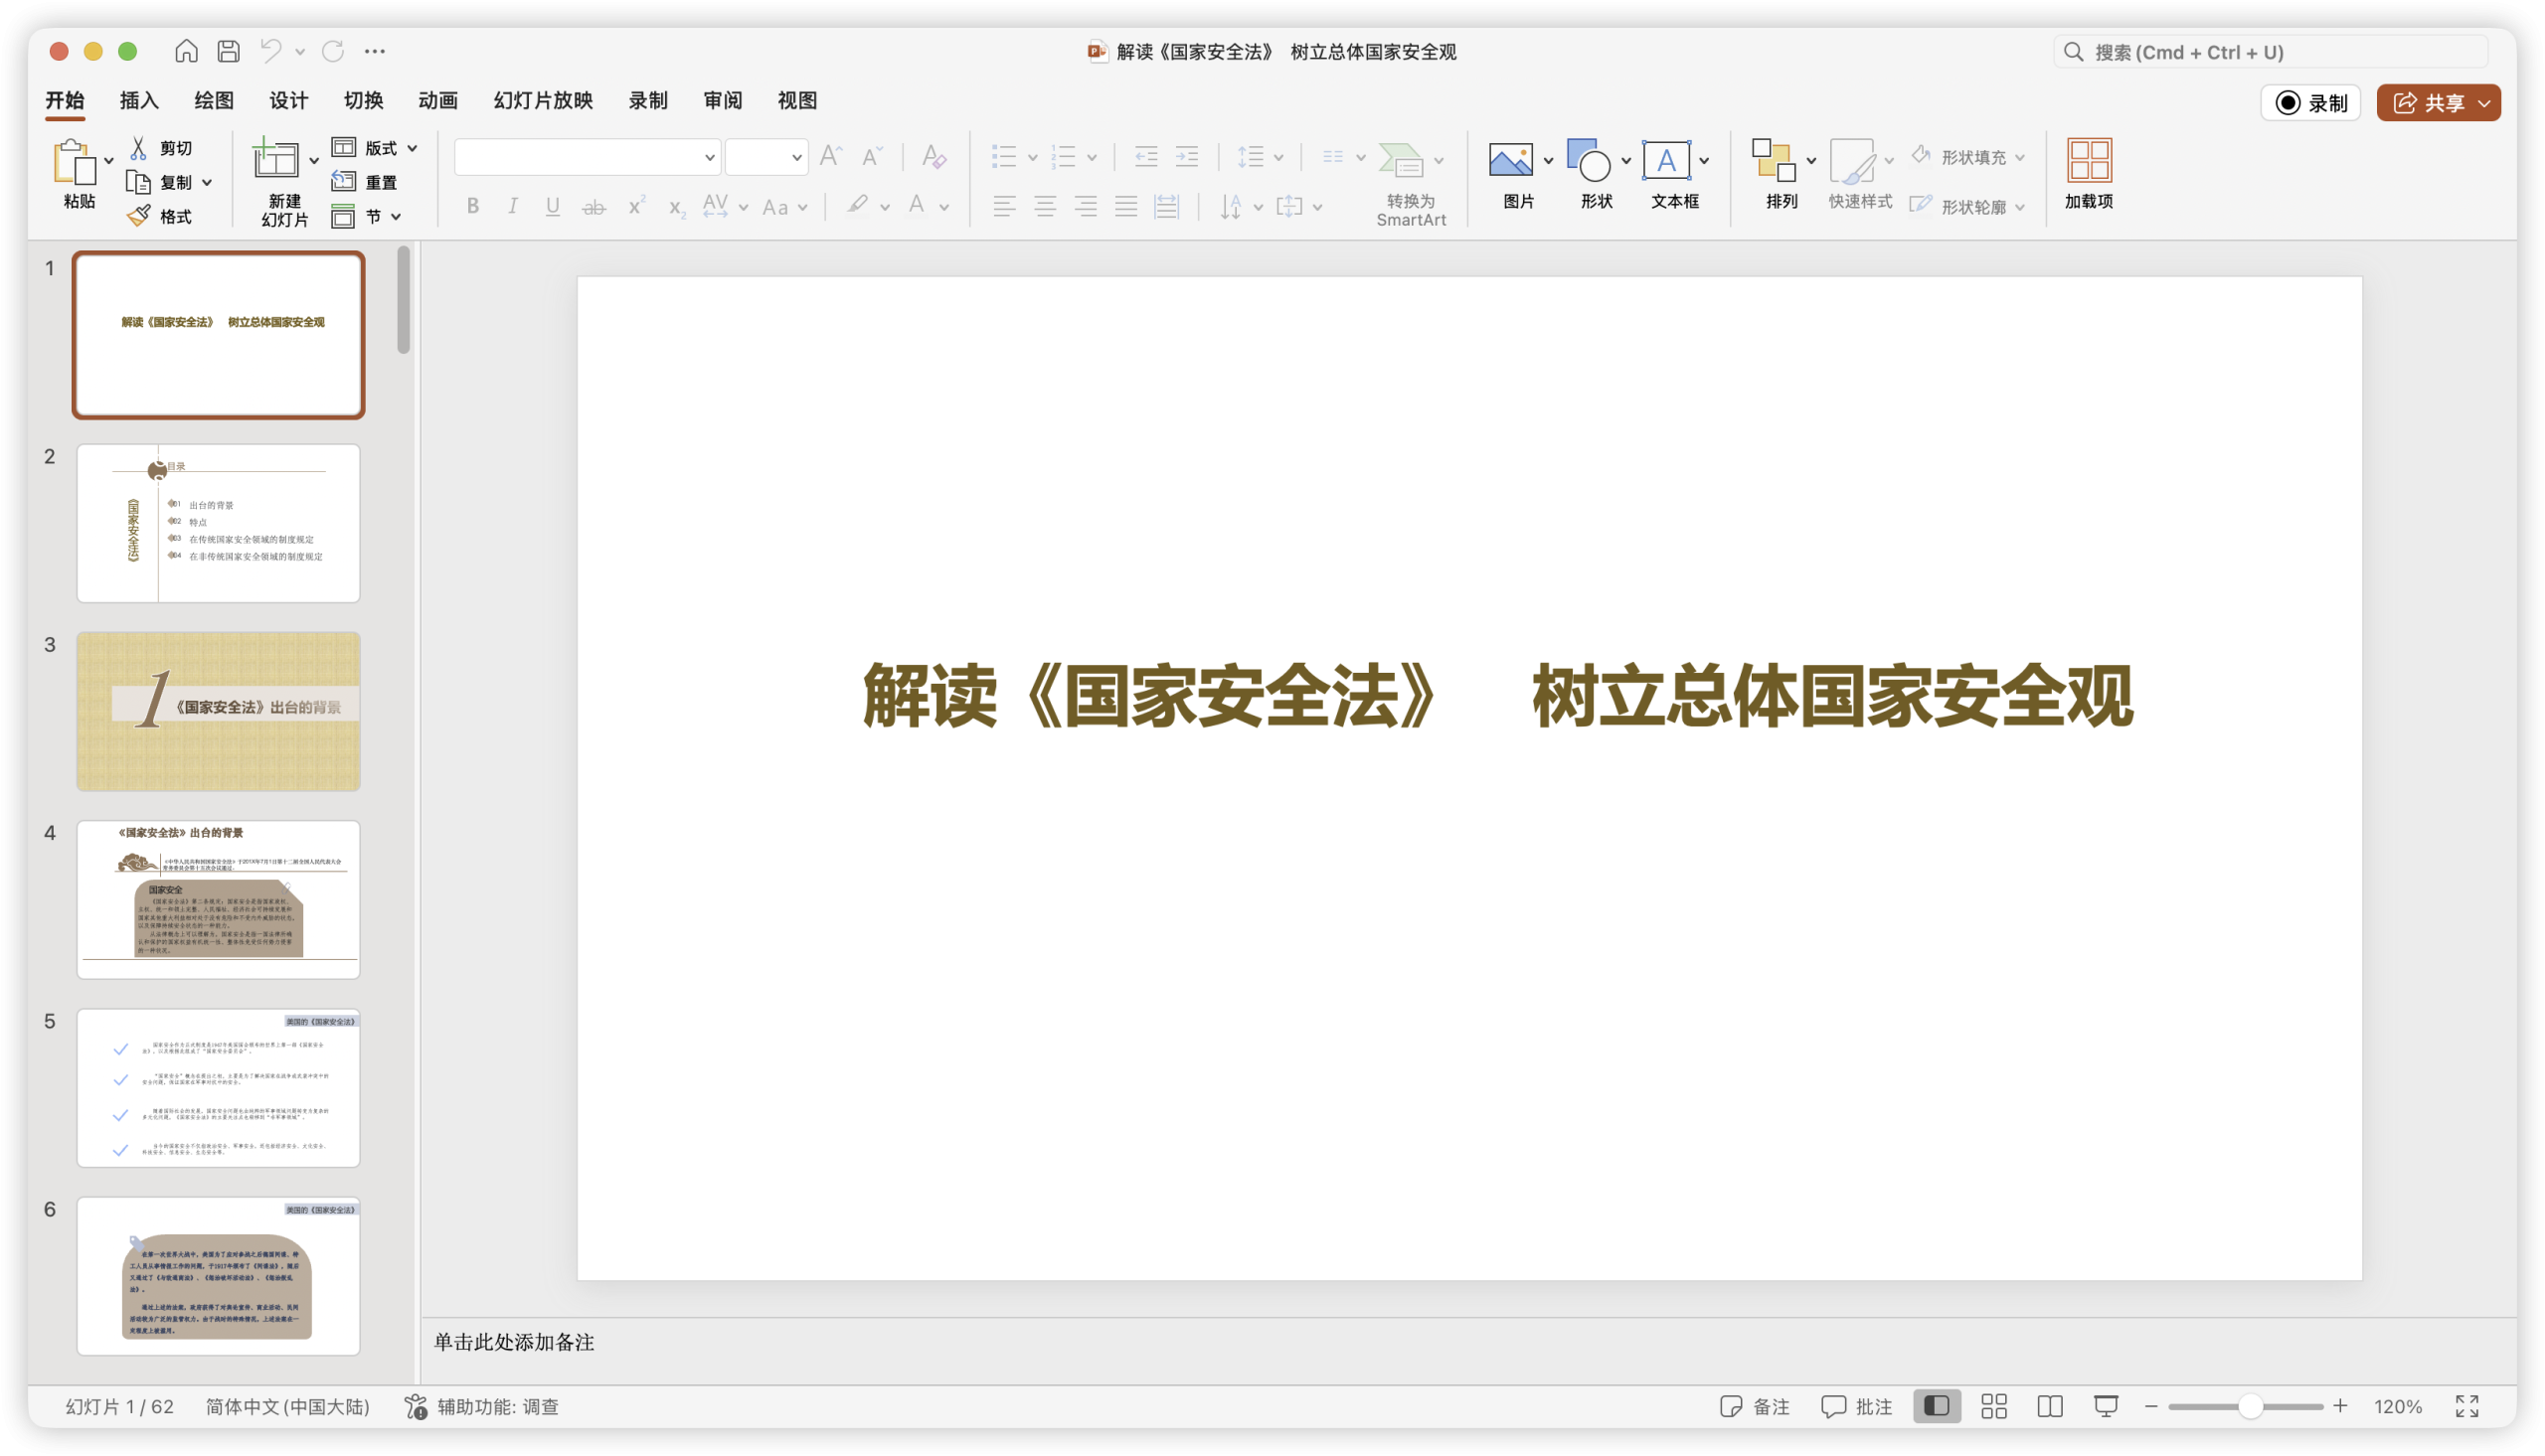Click the Cut (剪切) scissors icon

(139, 148)
